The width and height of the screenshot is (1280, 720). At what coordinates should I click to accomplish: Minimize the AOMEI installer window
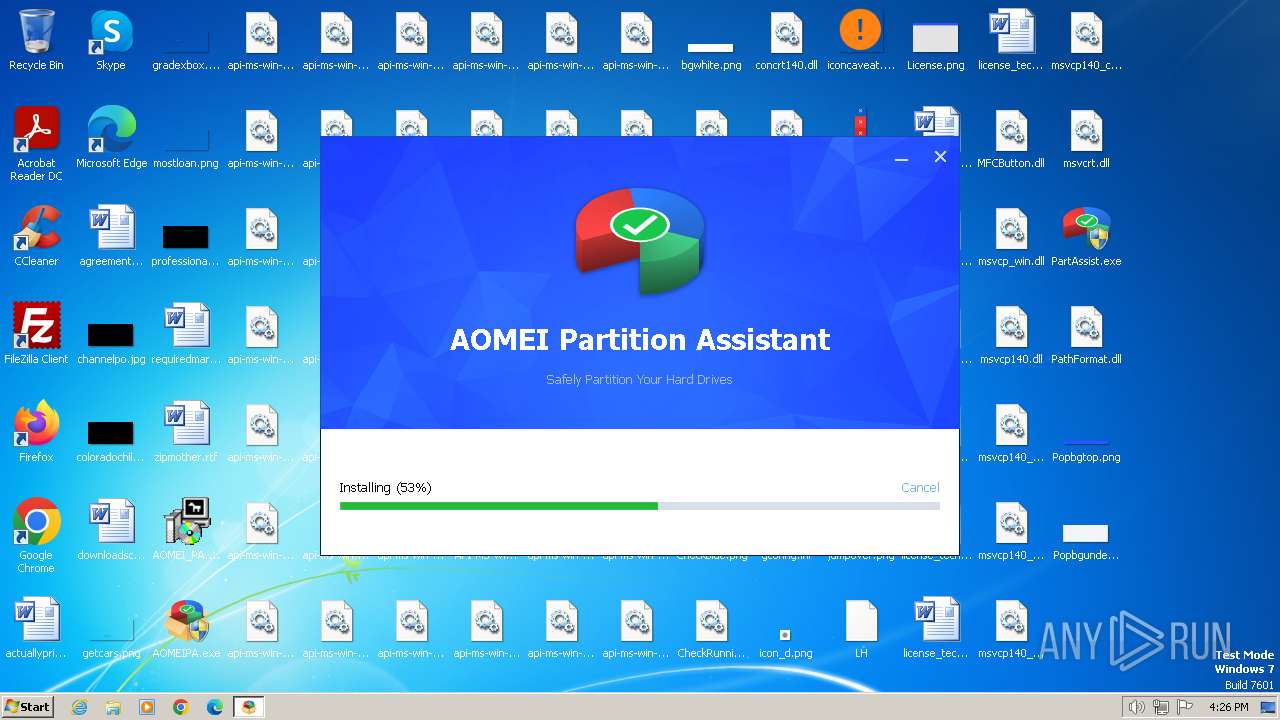click(901, 158)
